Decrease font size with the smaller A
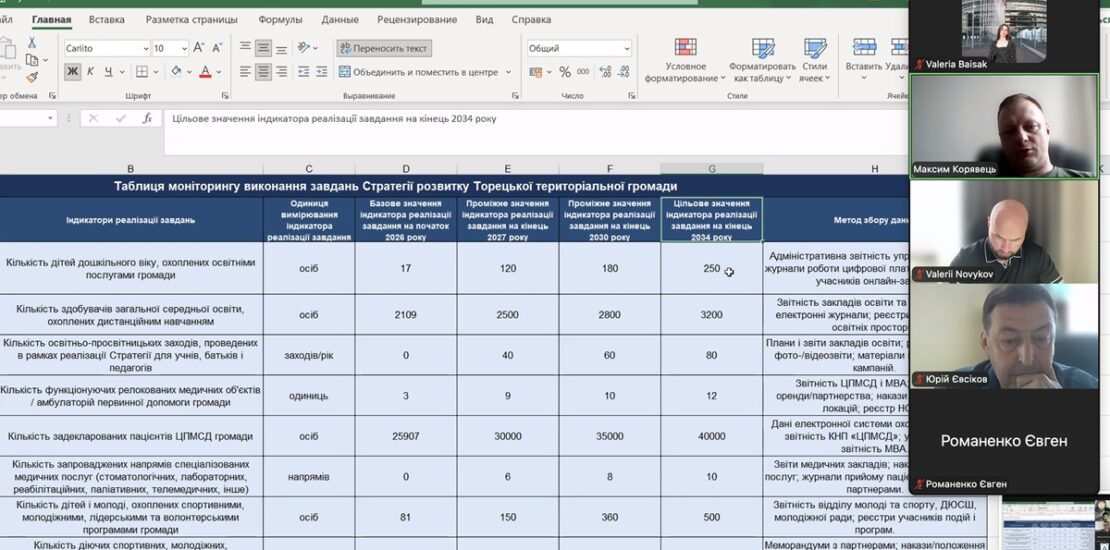This screenshot has height=550, width=1110. click(217, 48)
